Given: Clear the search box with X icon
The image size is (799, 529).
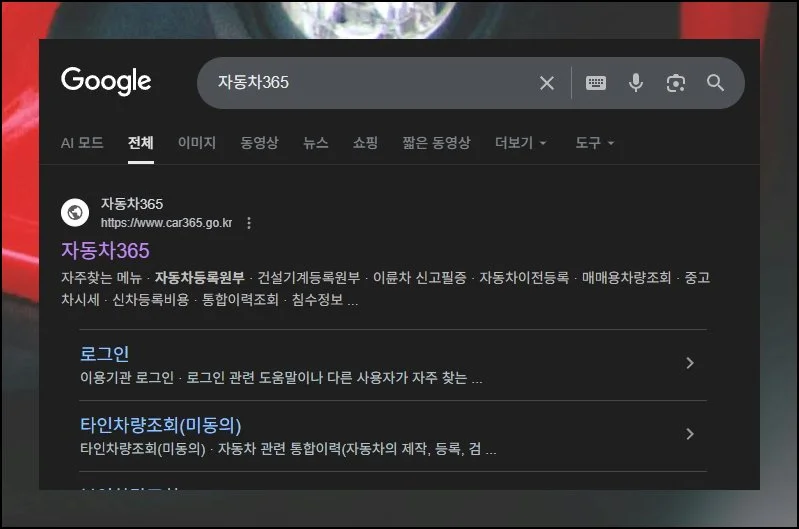Looking at the screenshot, I should coord(547,83).
